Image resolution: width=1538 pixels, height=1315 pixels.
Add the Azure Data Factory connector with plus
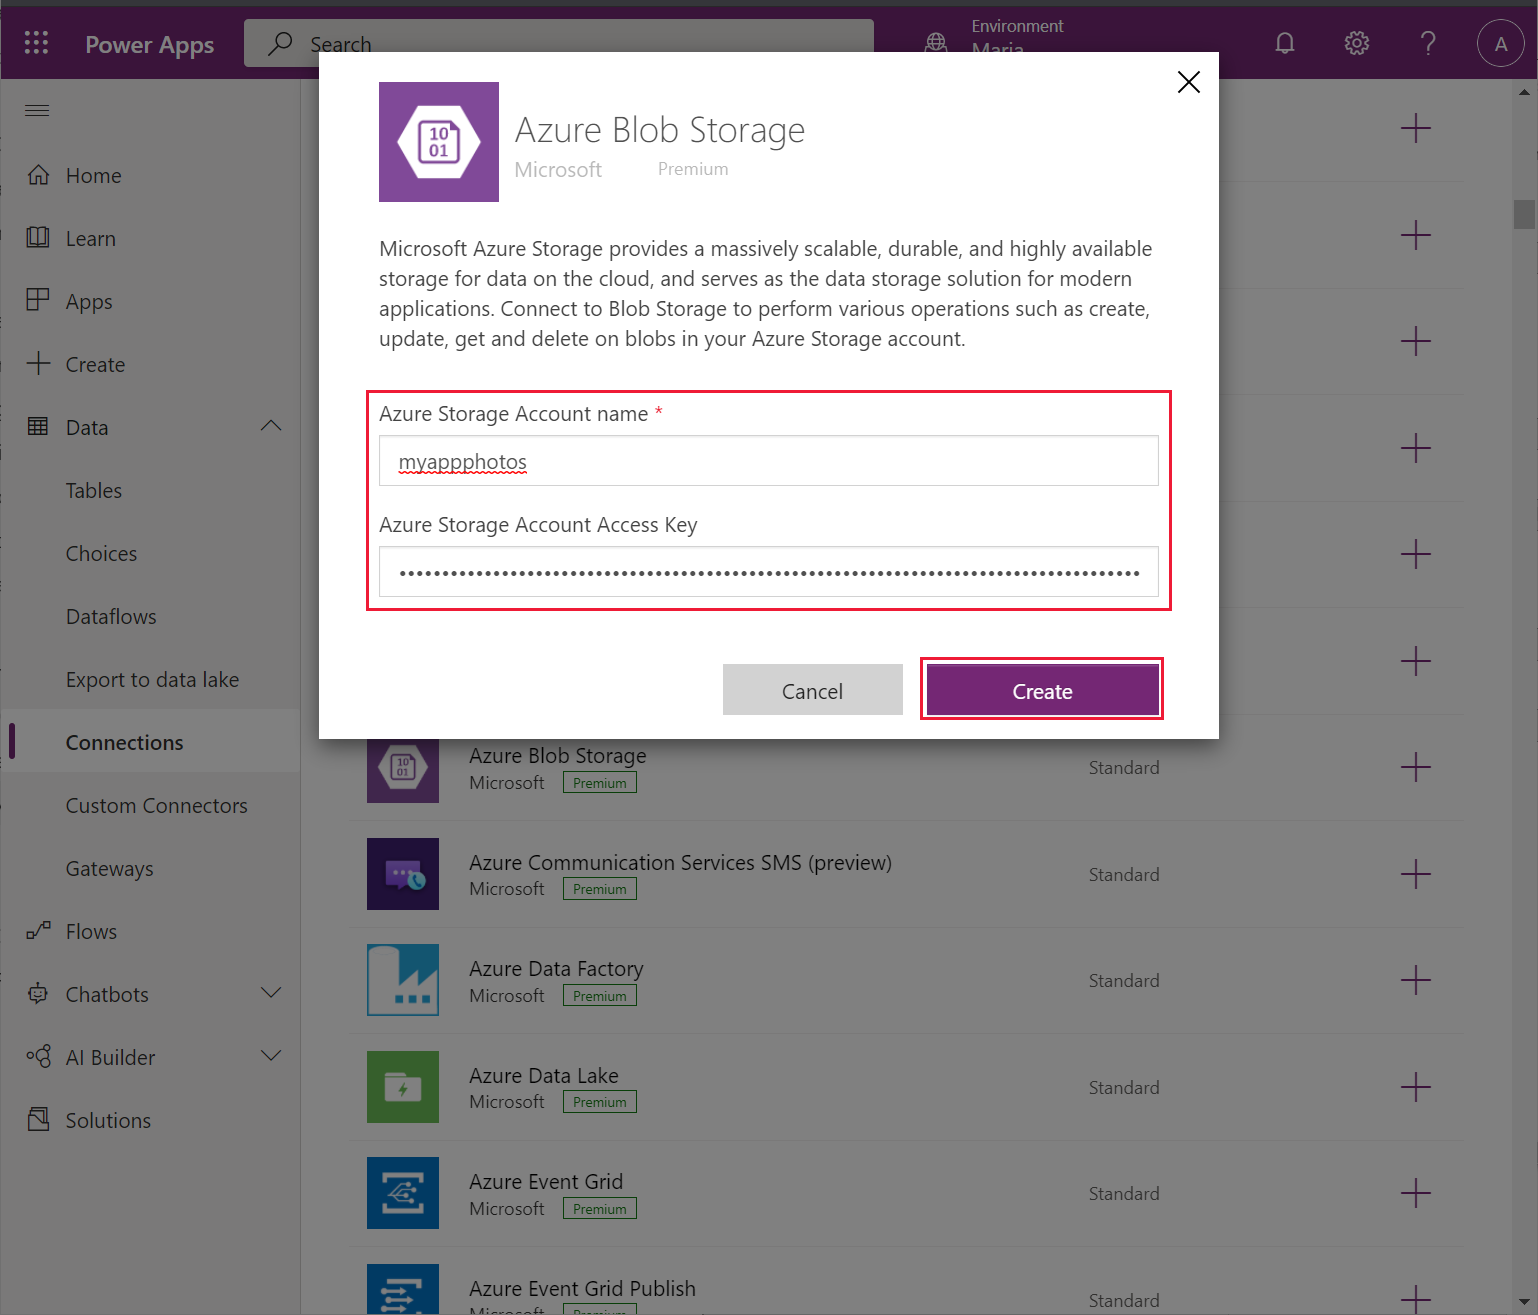pos(1415,981)
